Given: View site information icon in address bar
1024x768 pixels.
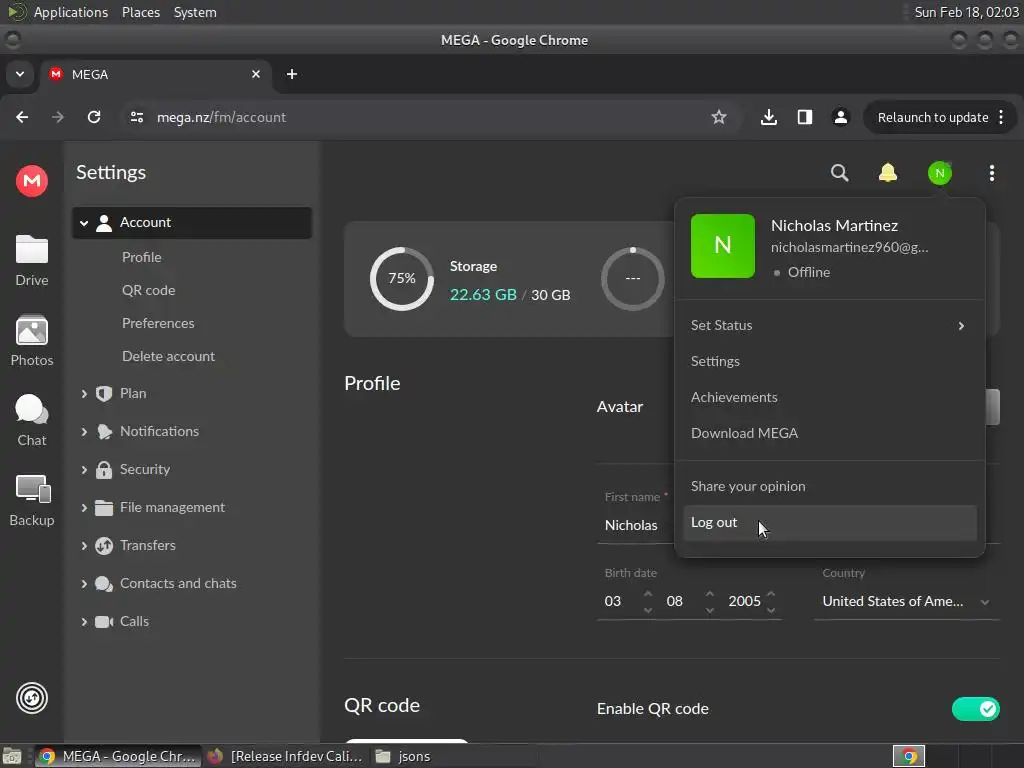Looking at the screenshot, I should pos(136,117).
